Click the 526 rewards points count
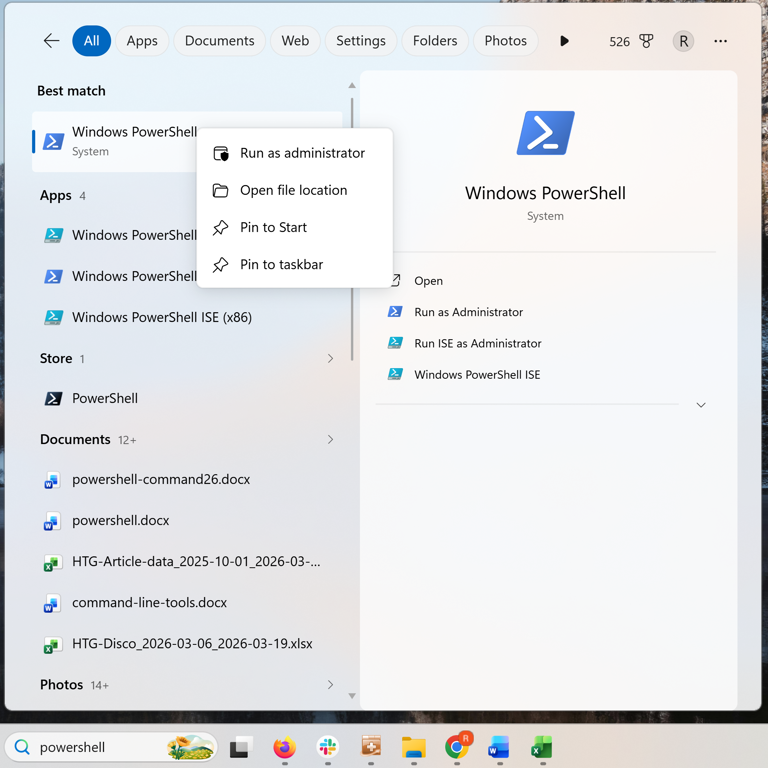 [619, 42]
